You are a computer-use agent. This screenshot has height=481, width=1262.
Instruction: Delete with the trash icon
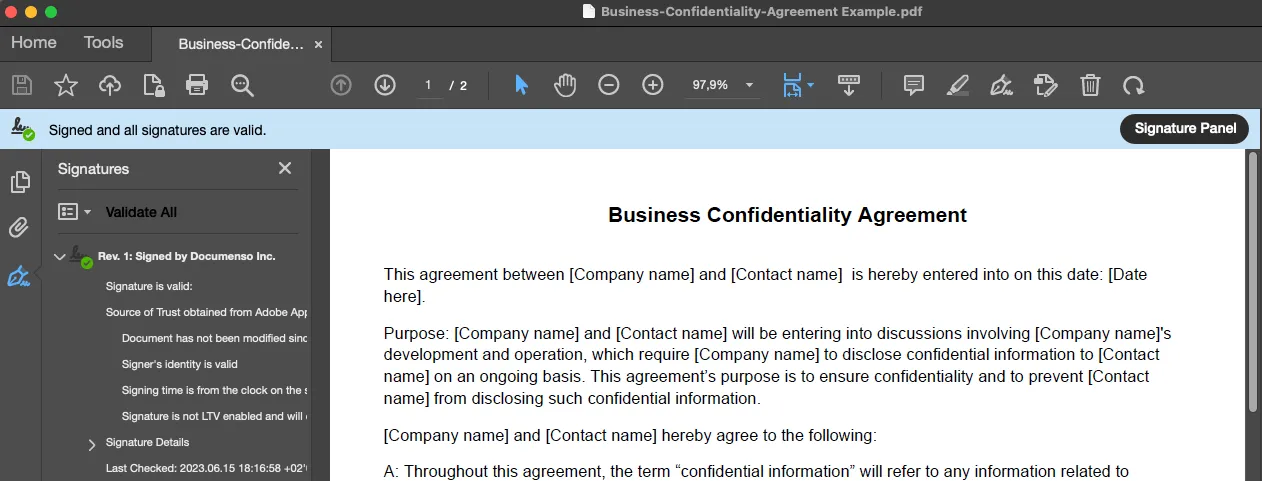point(1090,85)
